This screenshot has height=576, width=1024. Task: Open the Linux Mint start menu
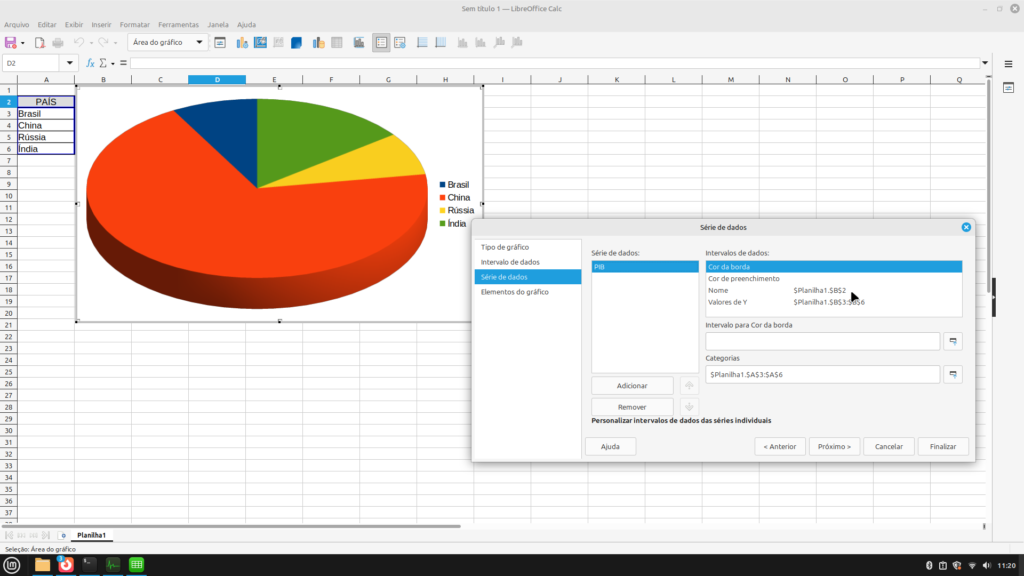coord(12,565)
